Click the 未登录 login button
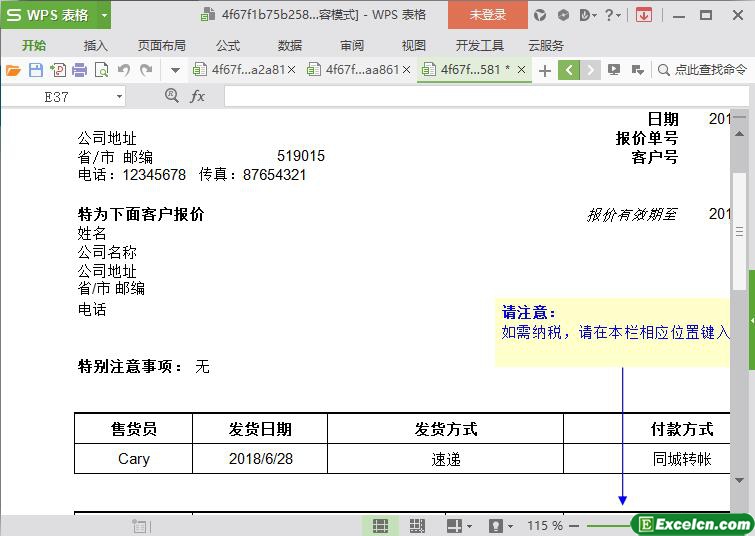 pos(487,15)
